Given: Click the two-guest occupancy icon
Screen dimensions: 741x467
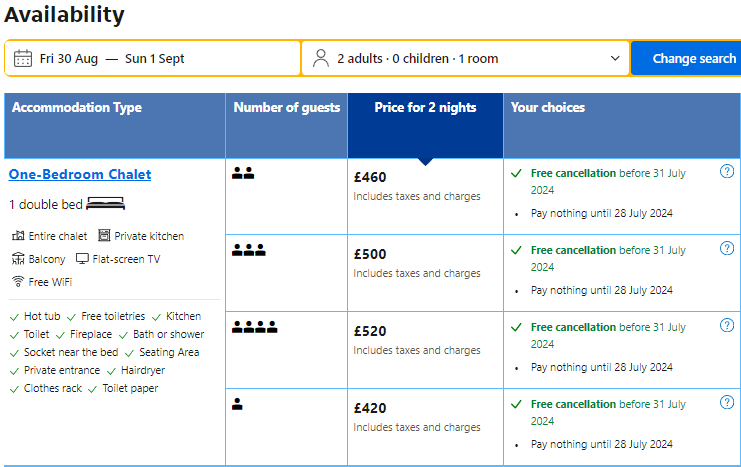Looking at the screenshot, I should pos(243,173).
